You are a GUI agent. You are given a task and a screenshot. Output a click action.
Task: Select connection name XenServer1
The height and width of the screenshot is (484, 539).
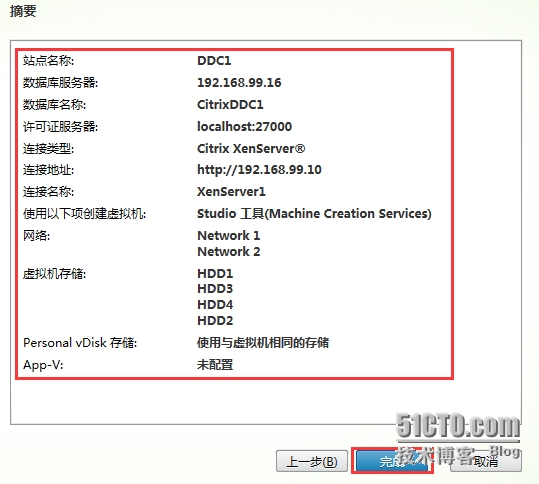pos(231,191)
